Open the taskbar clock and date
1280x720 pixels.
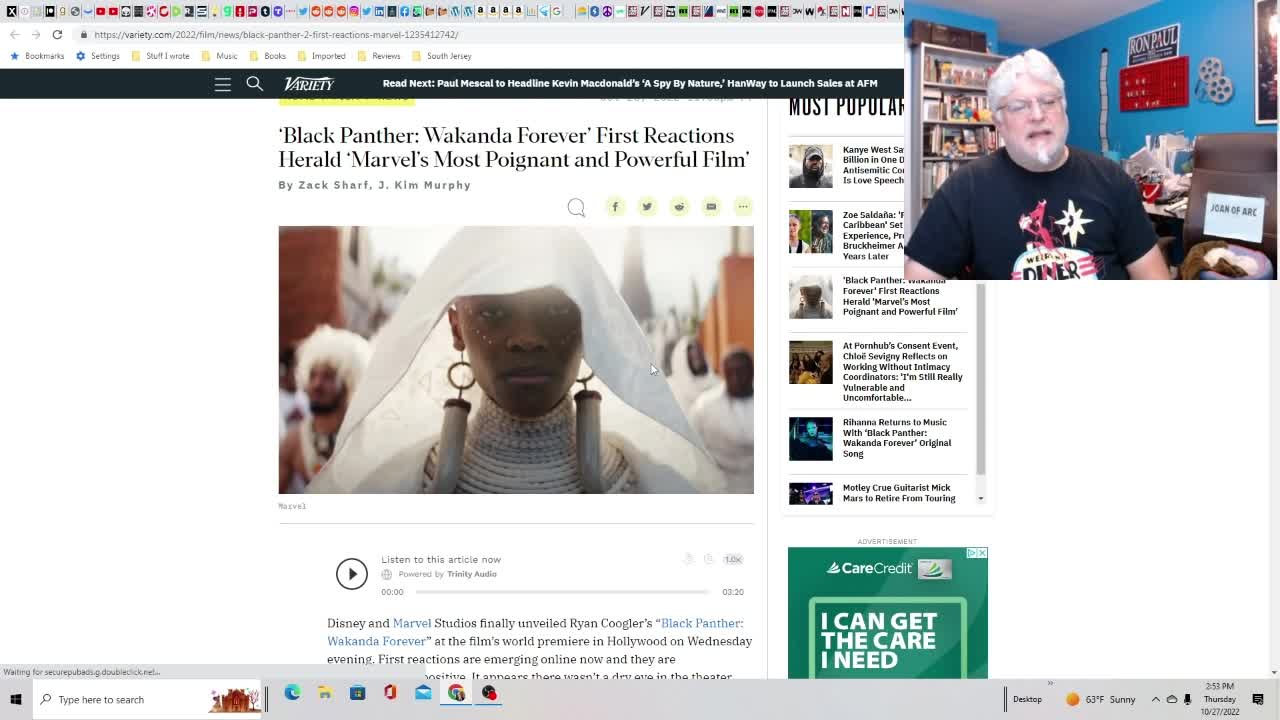[1220, 699]
